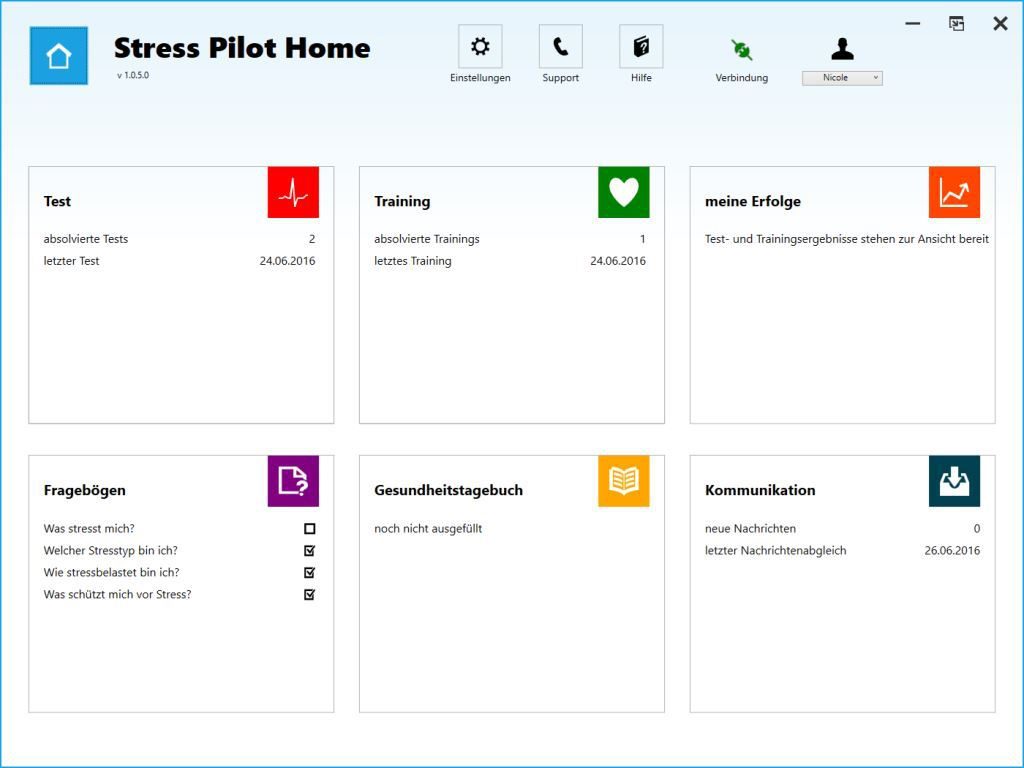Click the green Verbindung plug icon

click(x=741, y=49)
